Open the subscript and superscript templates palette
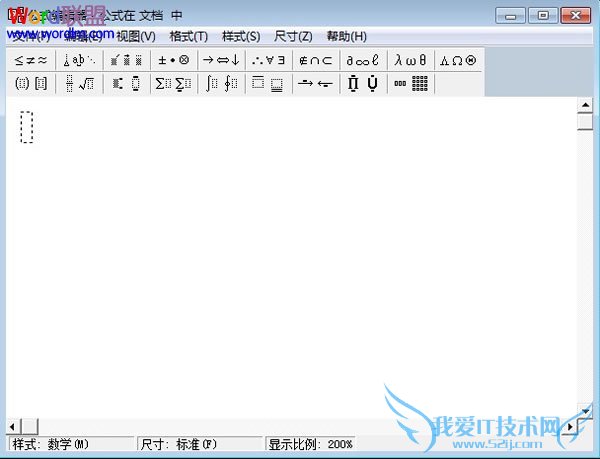Image resolution: width=600 pixels, height=459 pixels. pyautogui.click(x=127, y=83)
